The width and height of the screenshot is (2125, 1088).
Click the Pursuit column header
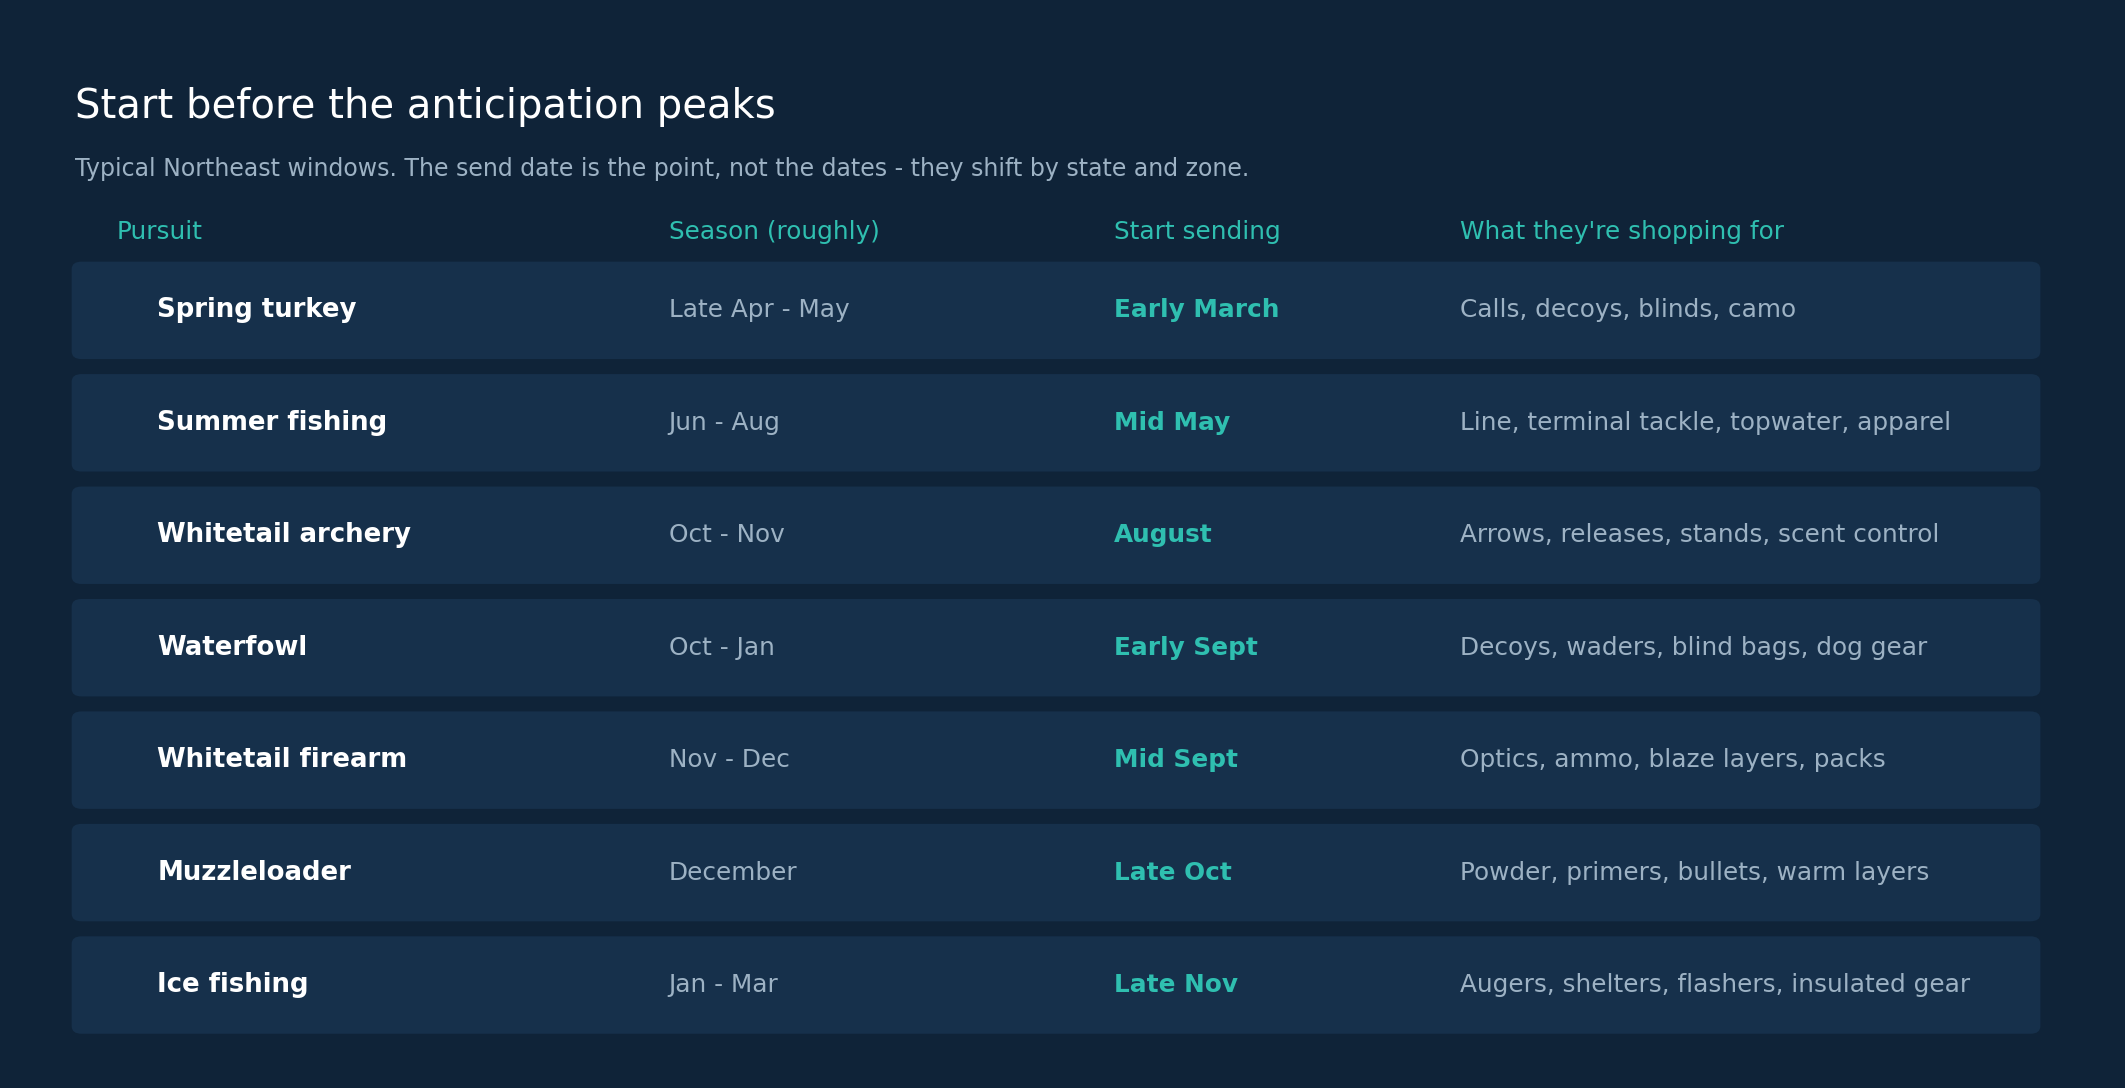pos(159,231)
